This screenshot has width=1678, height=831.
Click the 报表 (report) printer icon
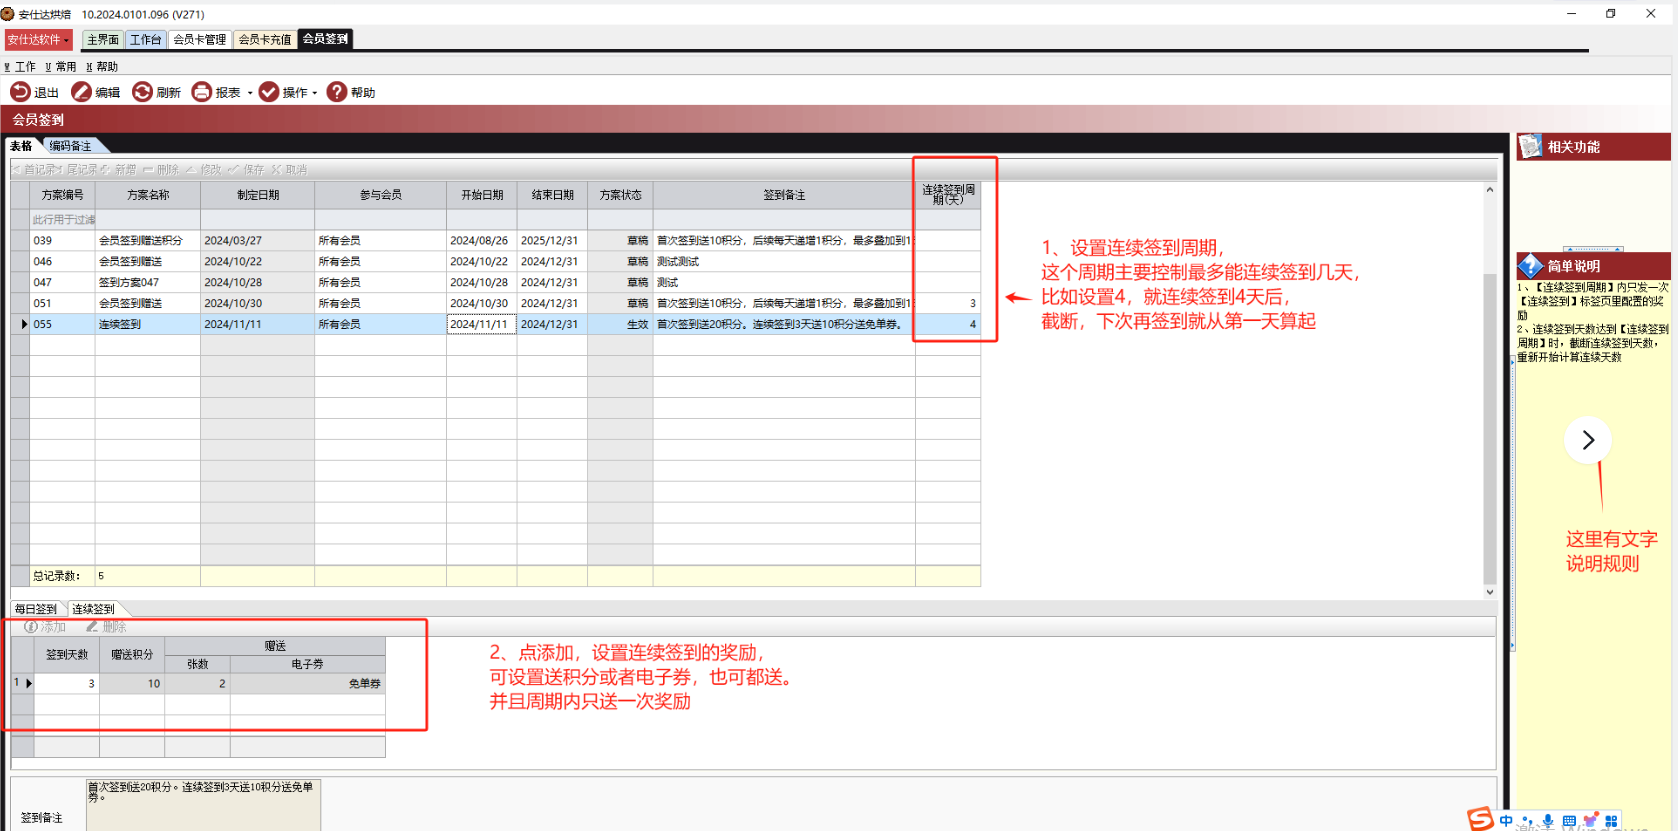click(202, 92)
